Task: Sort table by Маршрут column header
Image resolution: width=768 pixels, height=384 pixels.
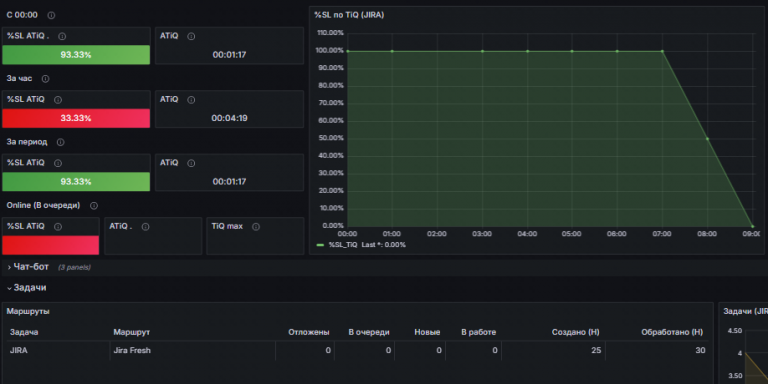Action: pos(131,332)
